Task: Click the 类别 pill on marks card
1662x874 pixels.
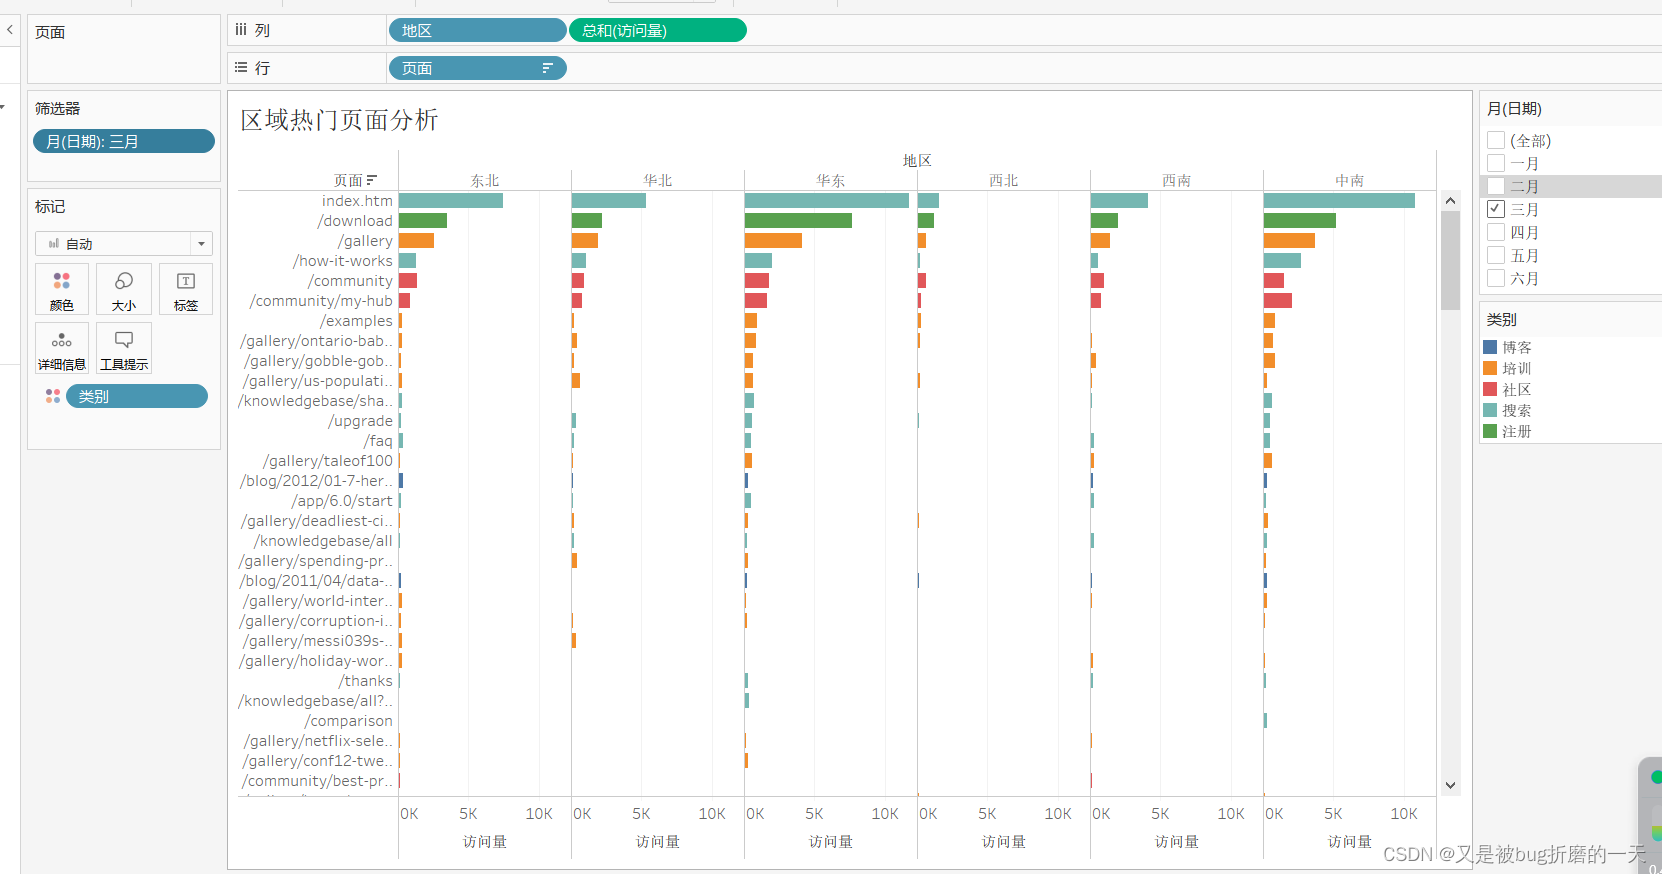Action: [137, 396]
